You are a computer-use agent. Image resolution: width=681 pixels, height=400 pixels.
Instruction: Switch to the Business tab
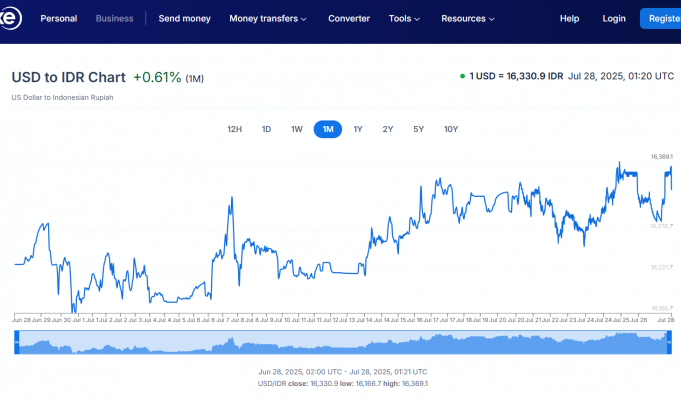114,18
